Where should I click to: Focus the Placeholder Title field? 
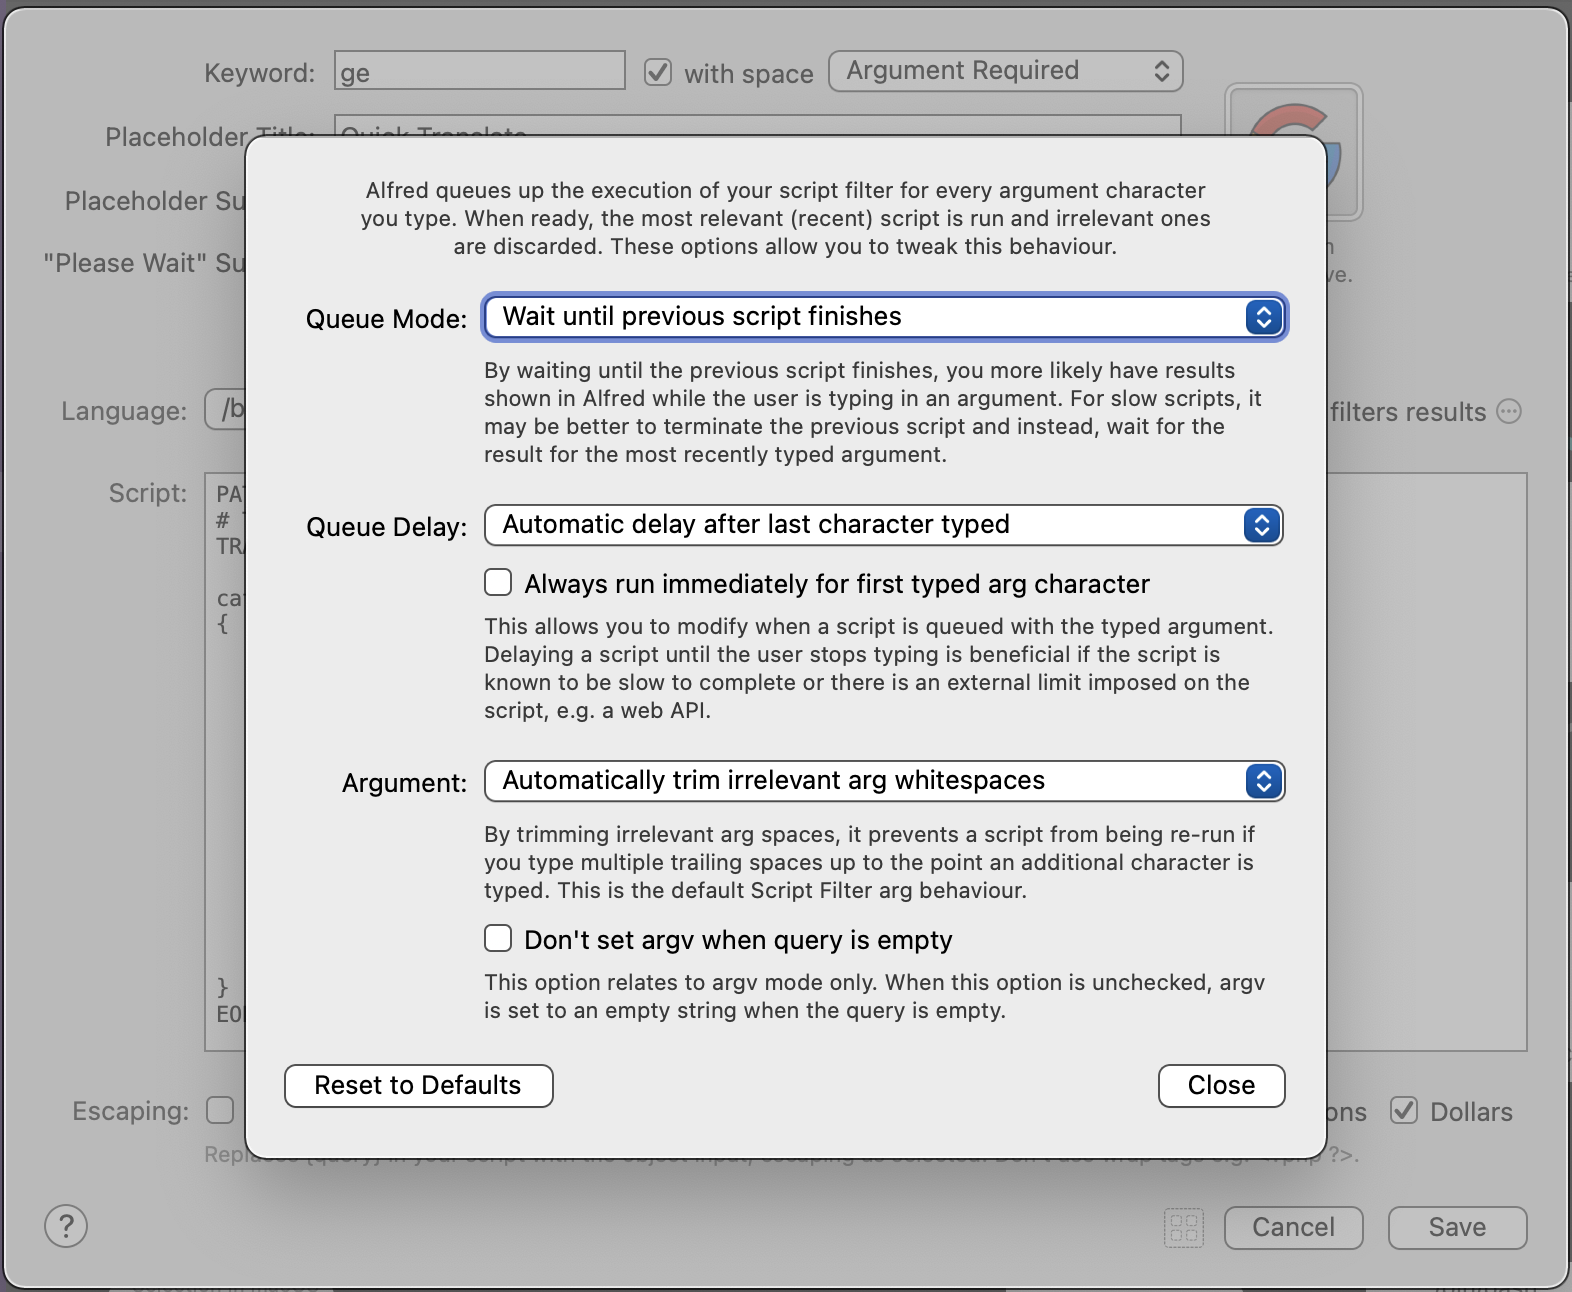tap(758, 126)
